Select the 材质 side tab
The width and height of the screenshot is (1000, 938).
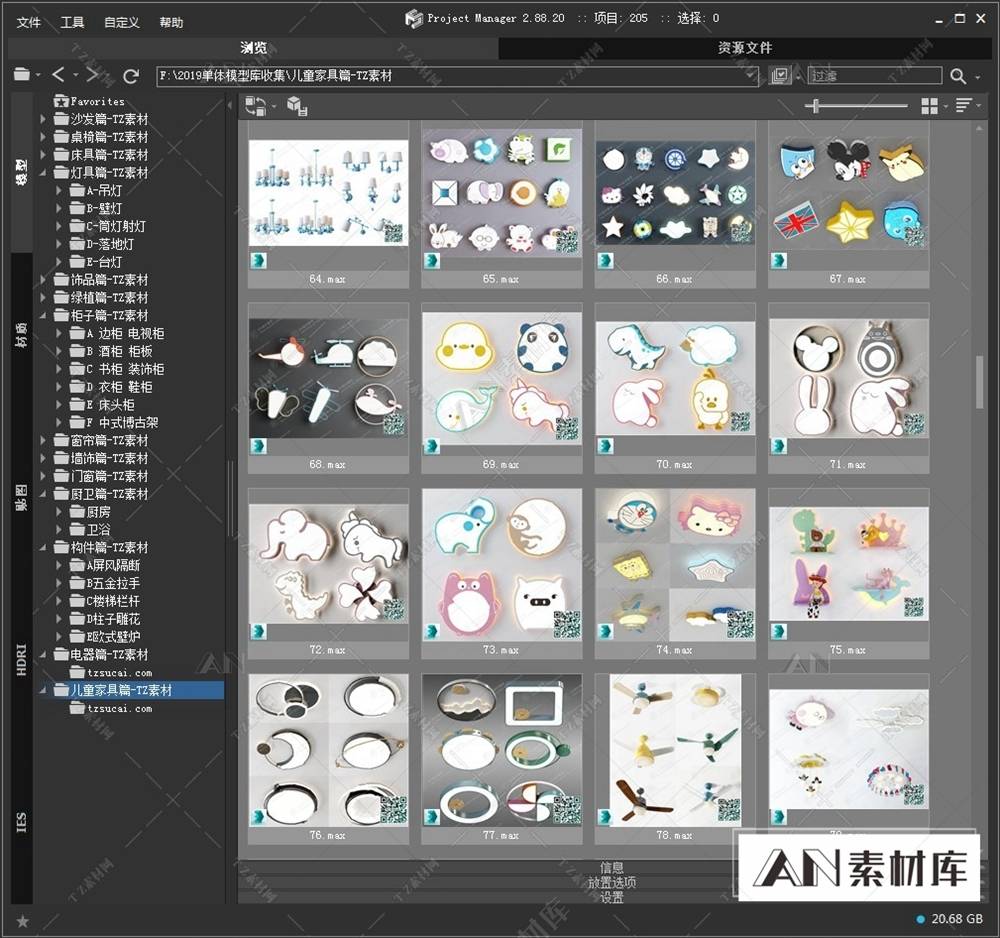click(21, 336)
